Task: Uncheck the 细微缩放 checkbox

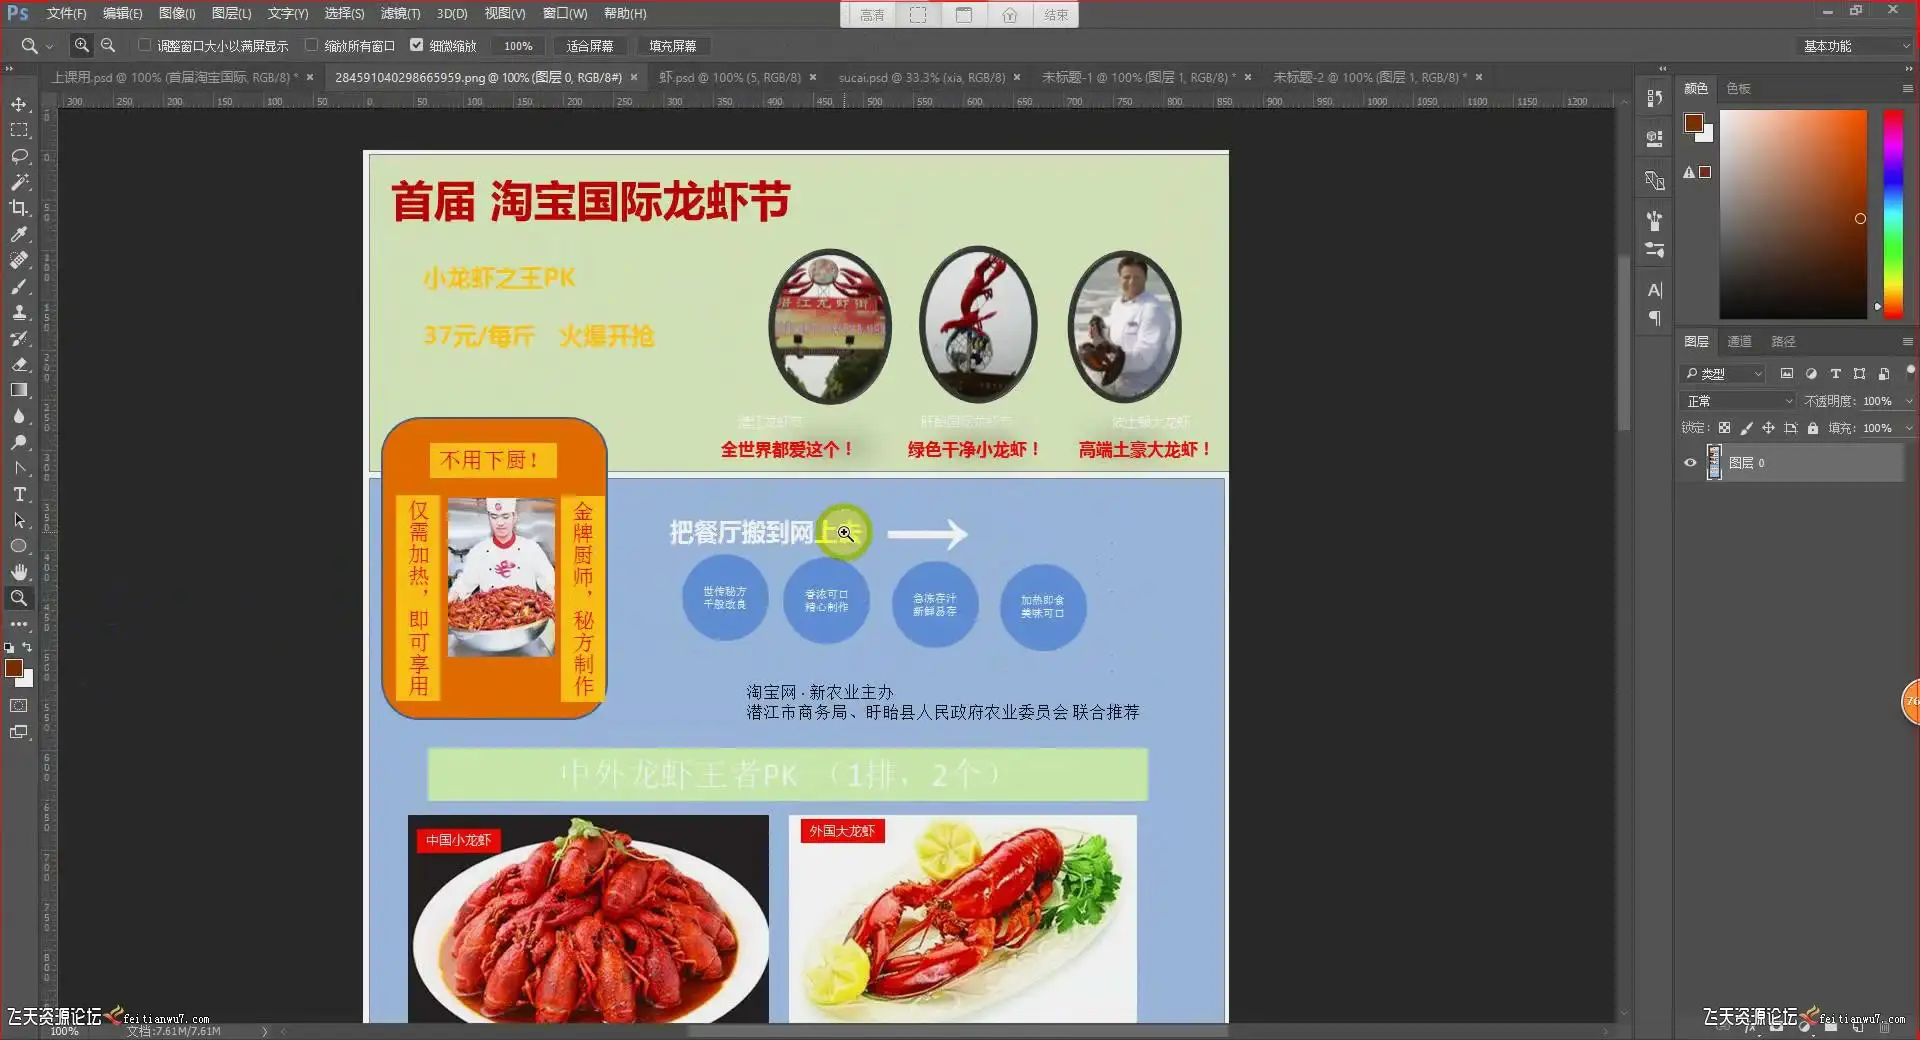Action: point(417,45)
